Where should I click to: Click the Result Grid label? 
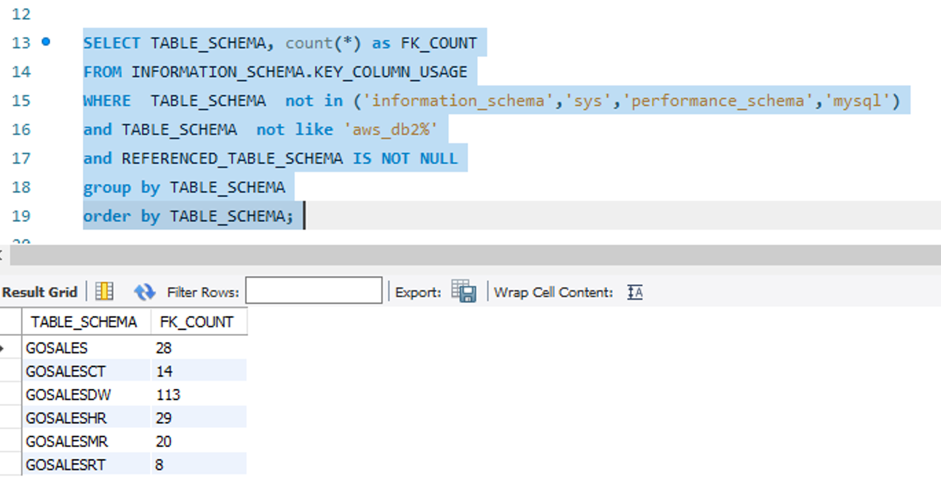[x=40, y=292]
